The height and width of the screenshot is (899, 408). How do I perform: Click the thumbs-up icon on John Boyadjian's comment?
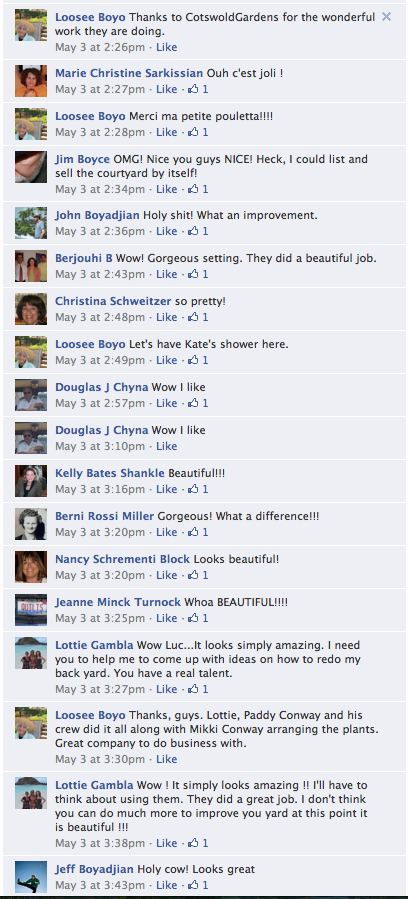point(194,231)
